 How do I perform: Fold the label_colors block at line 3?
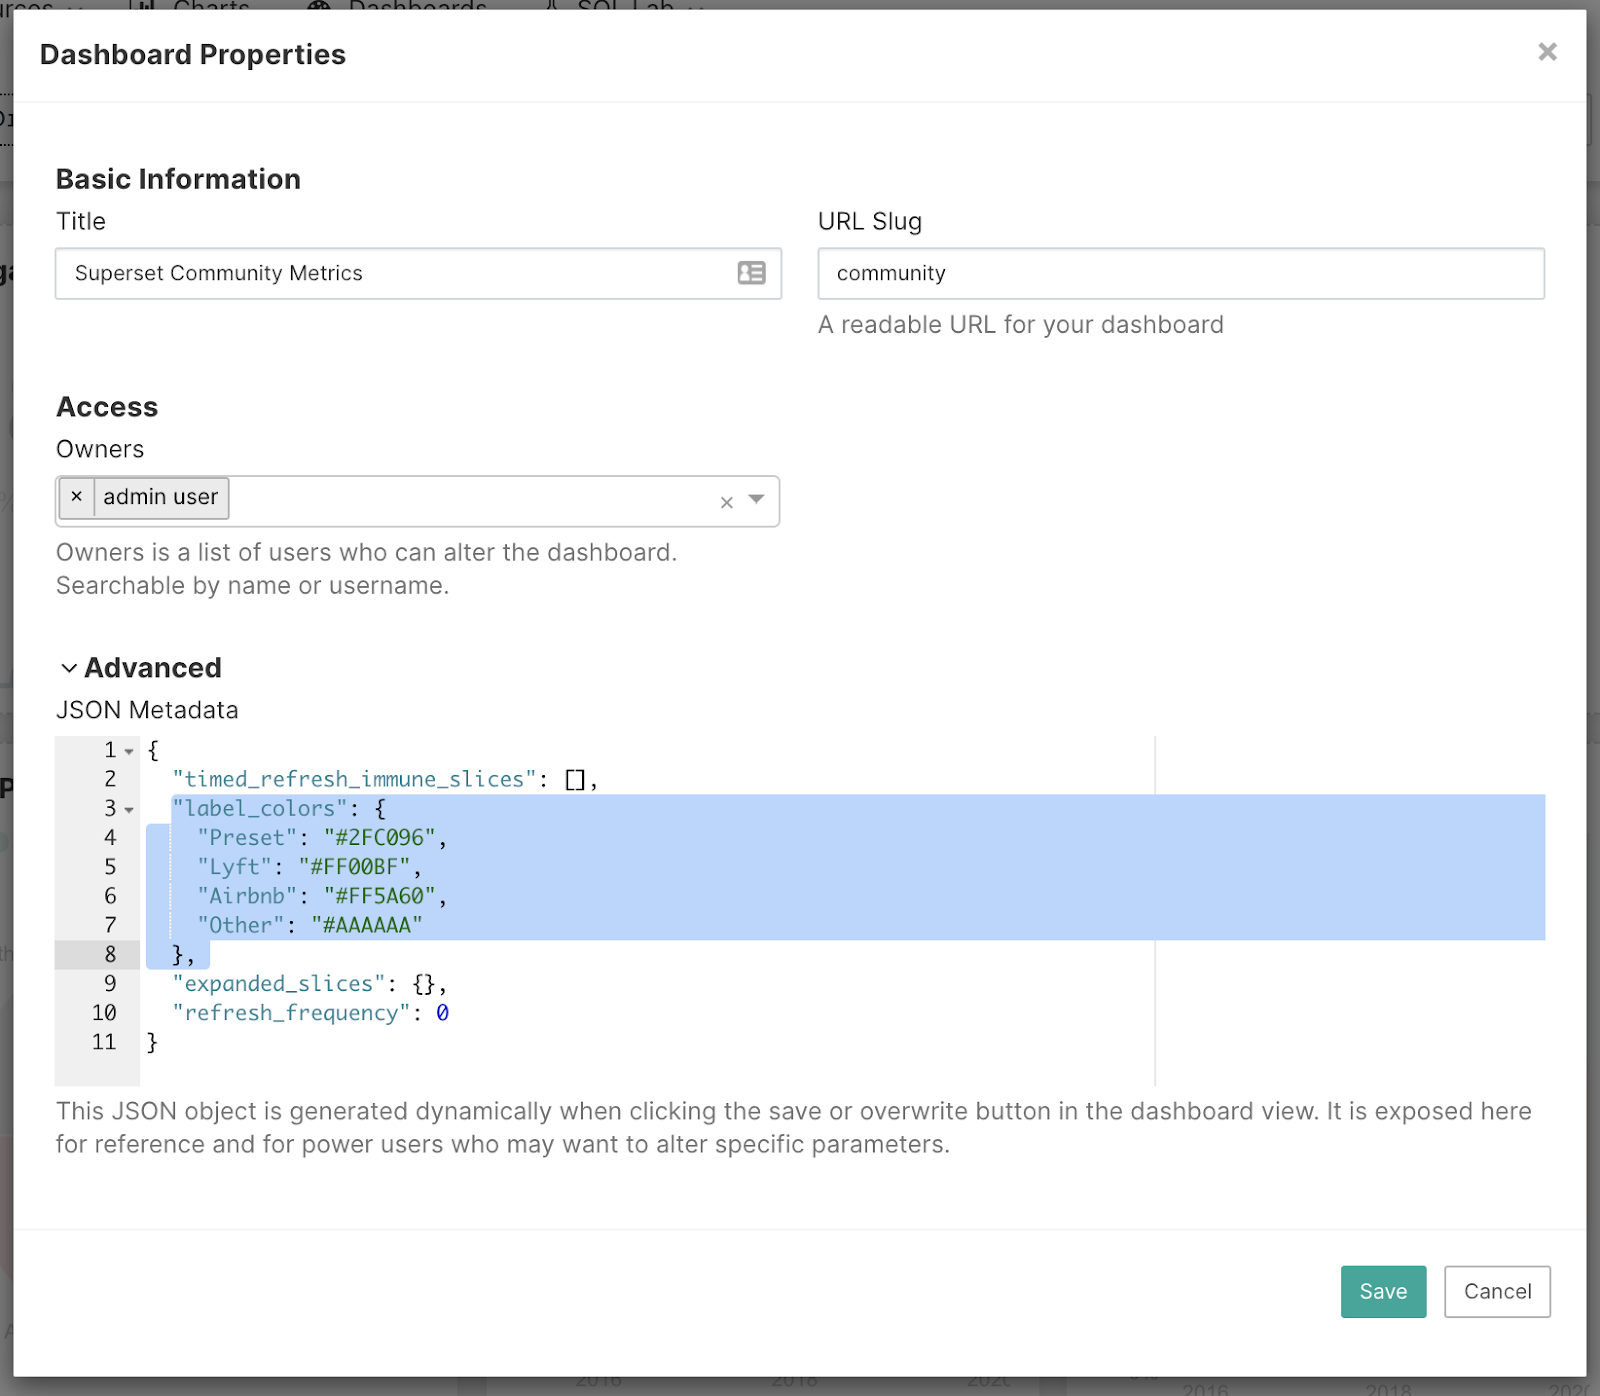click(129, 809)
